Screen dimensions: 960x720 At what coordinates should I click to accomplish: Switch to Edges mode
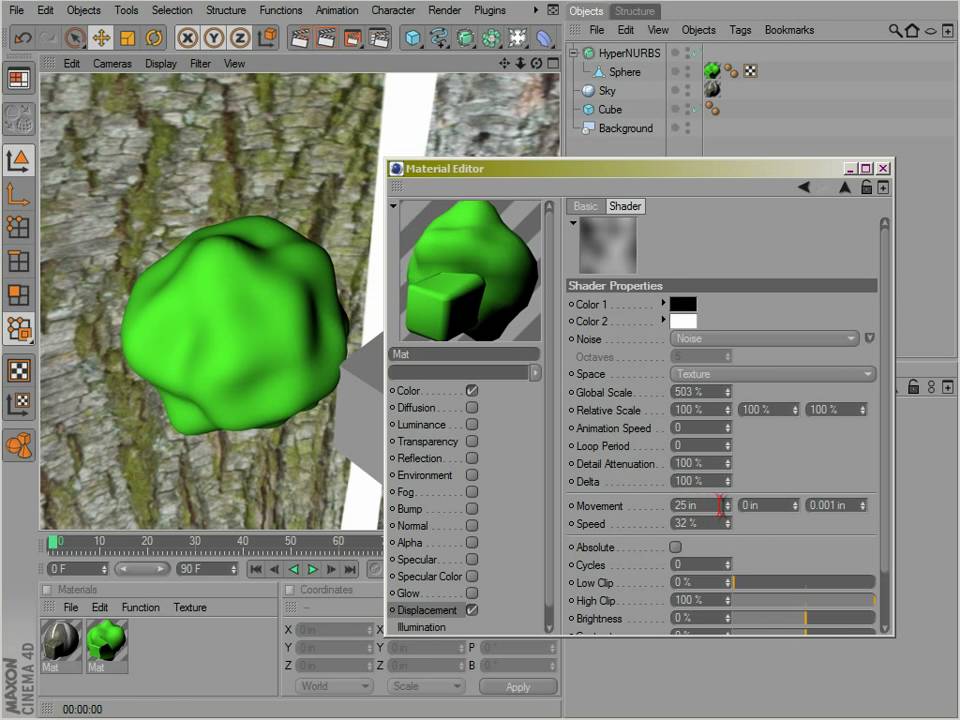click(18, 261)
